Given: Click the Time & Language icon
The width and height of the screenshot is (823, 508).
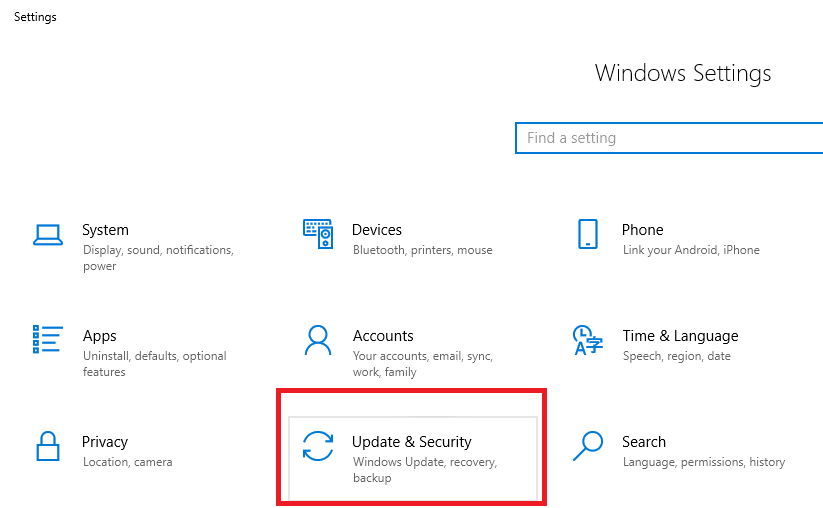Looking at the screenshot, I should click(x=588, y=340).
